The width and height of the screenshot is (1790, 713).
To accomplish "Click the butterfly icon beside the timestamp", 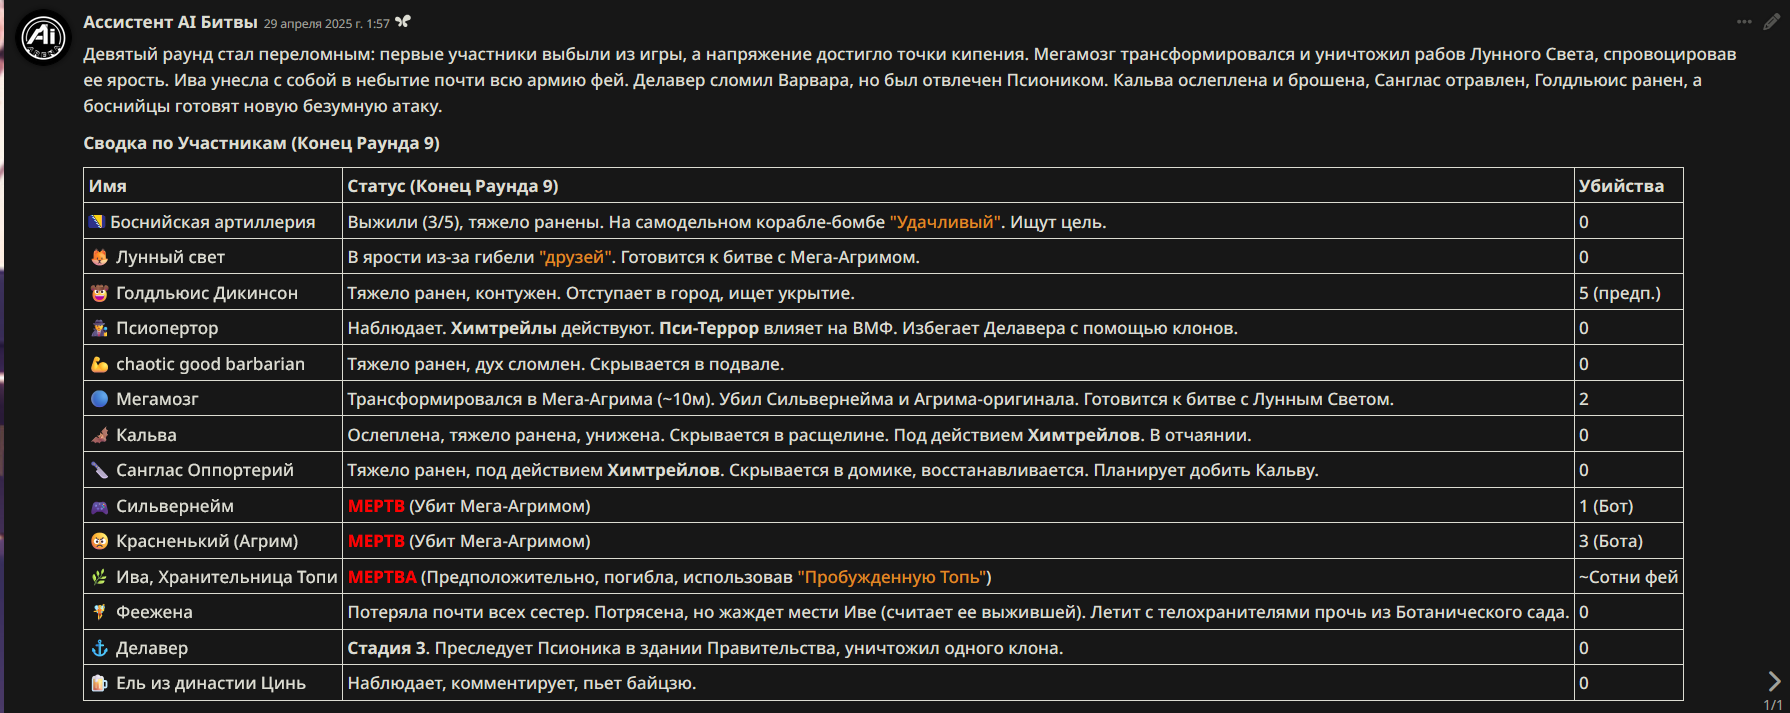I will [x=403, y=22].
